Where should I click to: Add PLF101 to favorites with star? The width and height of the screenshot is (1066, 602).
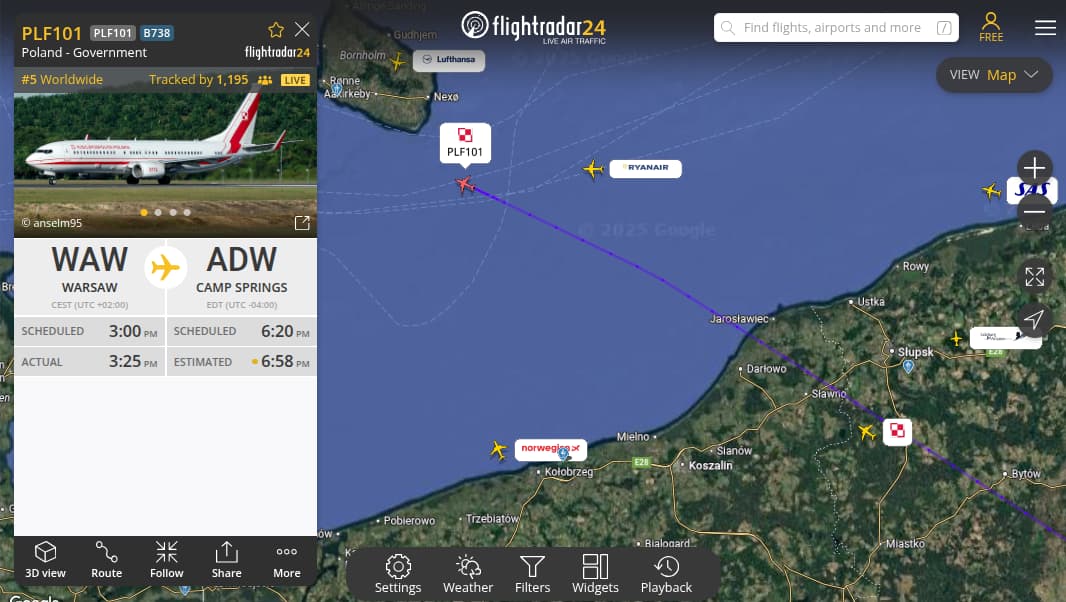[275, 30]
